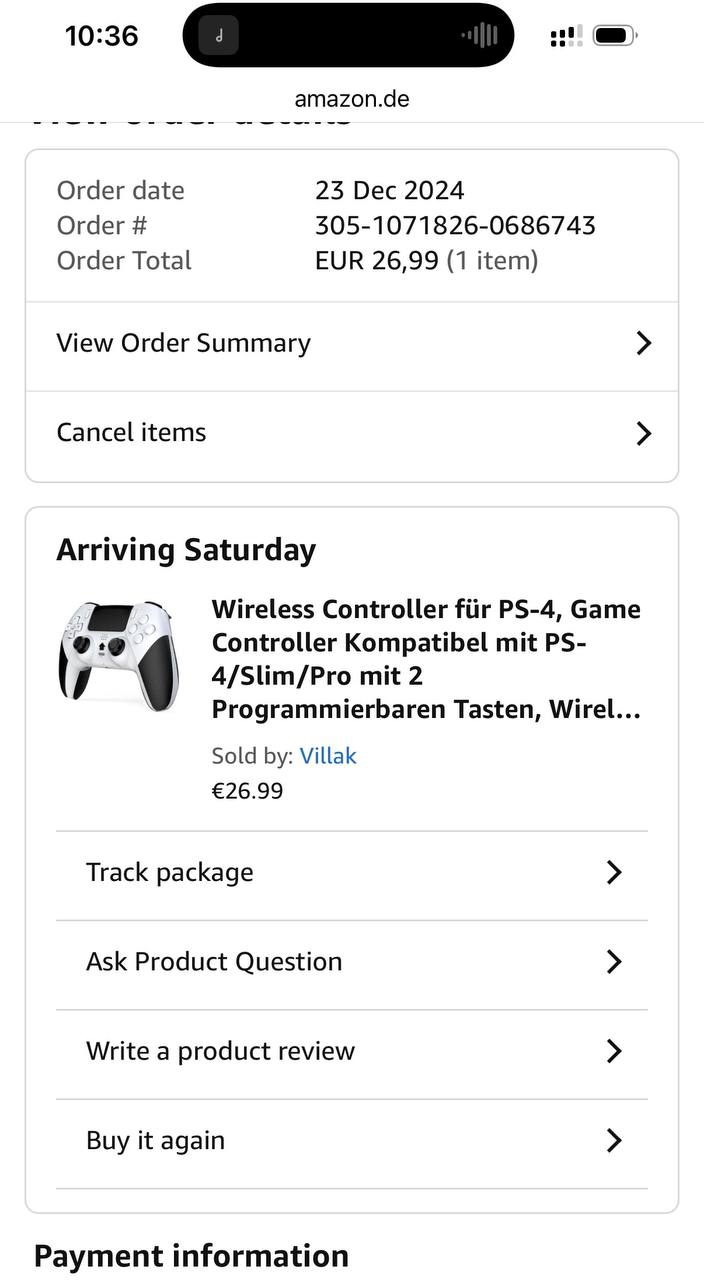Tap the arrow beside Buy it again
This screenshot has height=1280, width=704.
pyautogui.click(x=614, y=1141)
